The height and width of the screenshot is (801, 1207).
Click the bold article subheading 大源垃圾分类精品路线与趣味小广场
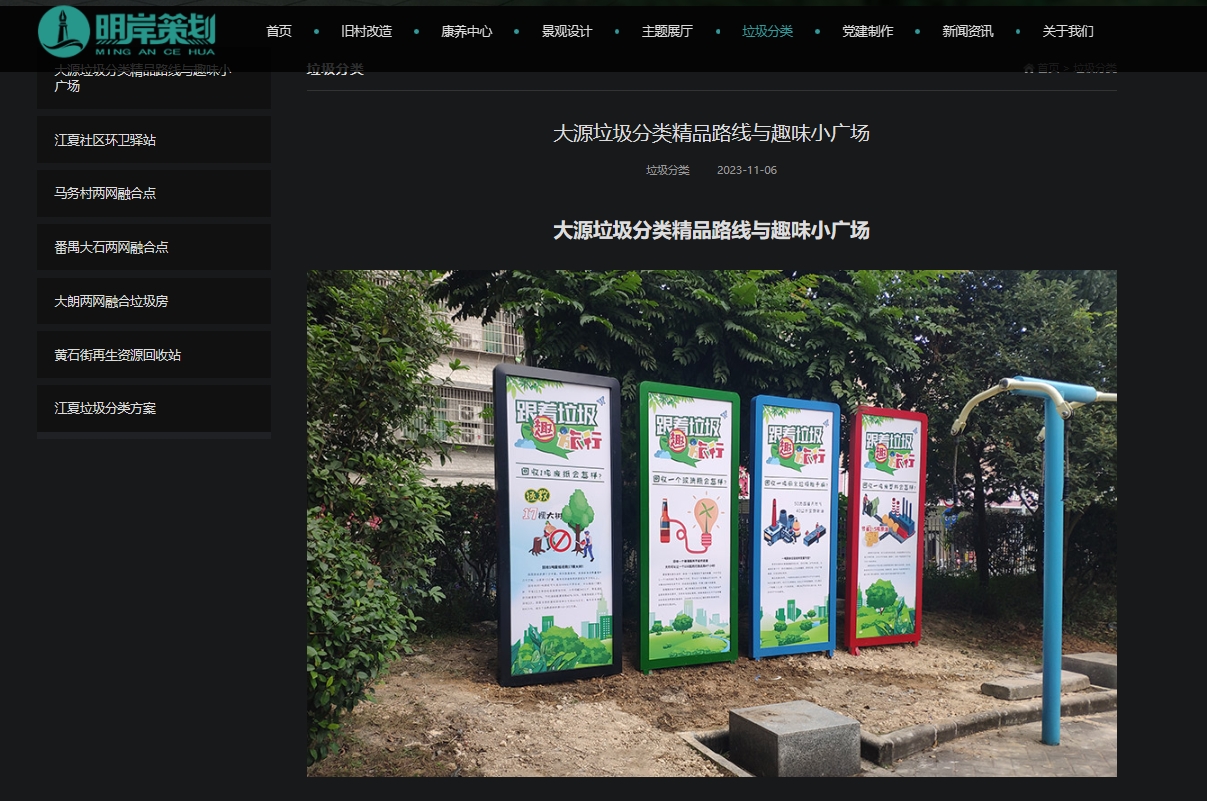click(711, 231)
